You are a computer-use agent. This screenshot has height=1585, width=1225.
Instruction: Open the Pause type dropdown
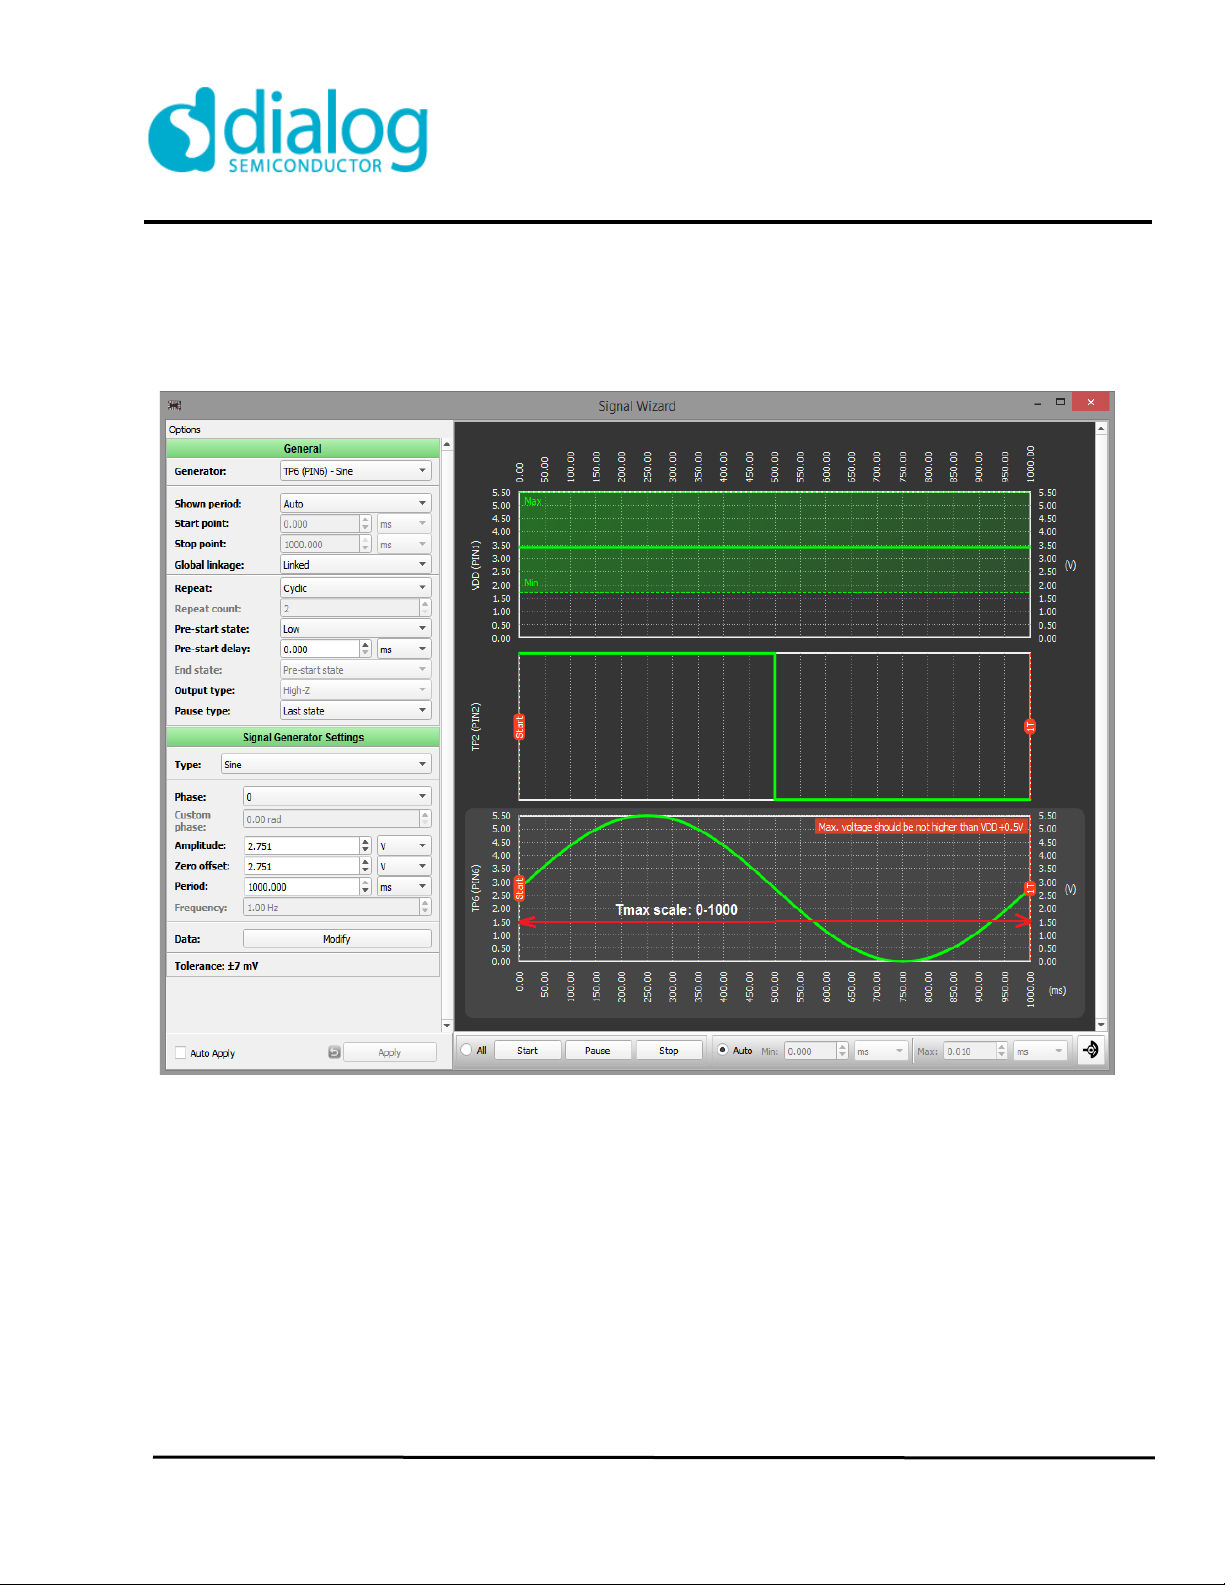point(355,711)
